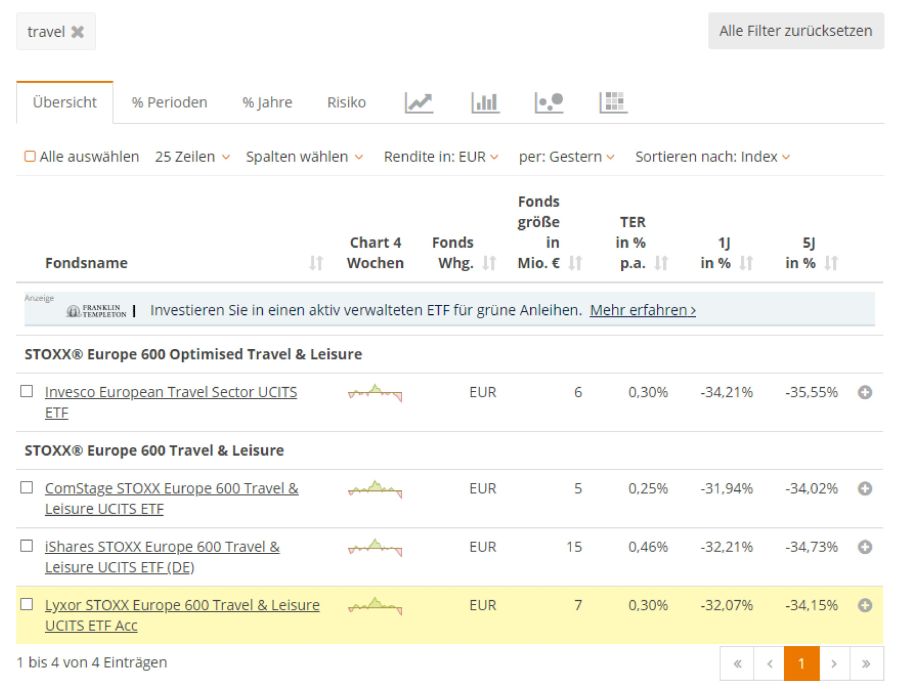Go to next page of results
This screenshot has height=692, width=900.
point(834,664)
